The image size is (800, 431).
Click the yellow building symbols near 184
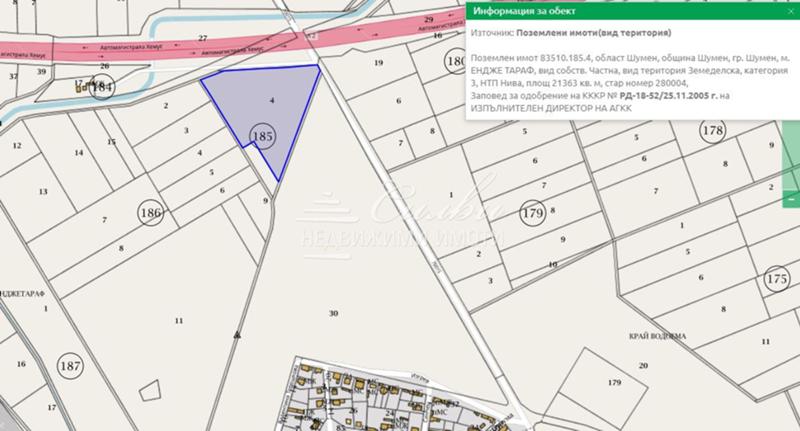point(80,88)
